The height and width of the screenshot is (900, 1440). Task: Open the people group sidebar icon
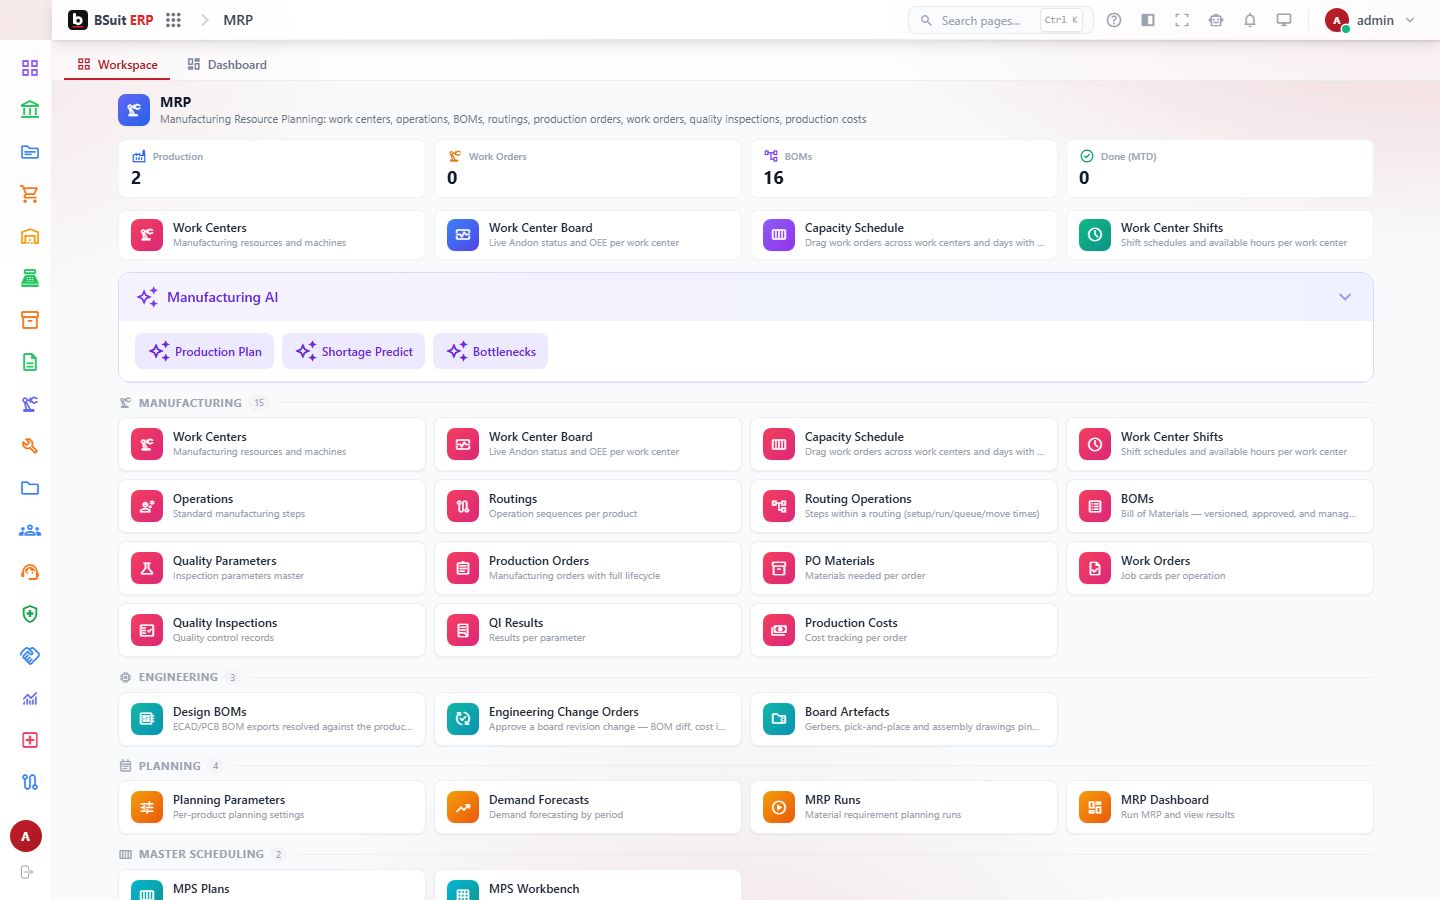(x=30, y=530)
